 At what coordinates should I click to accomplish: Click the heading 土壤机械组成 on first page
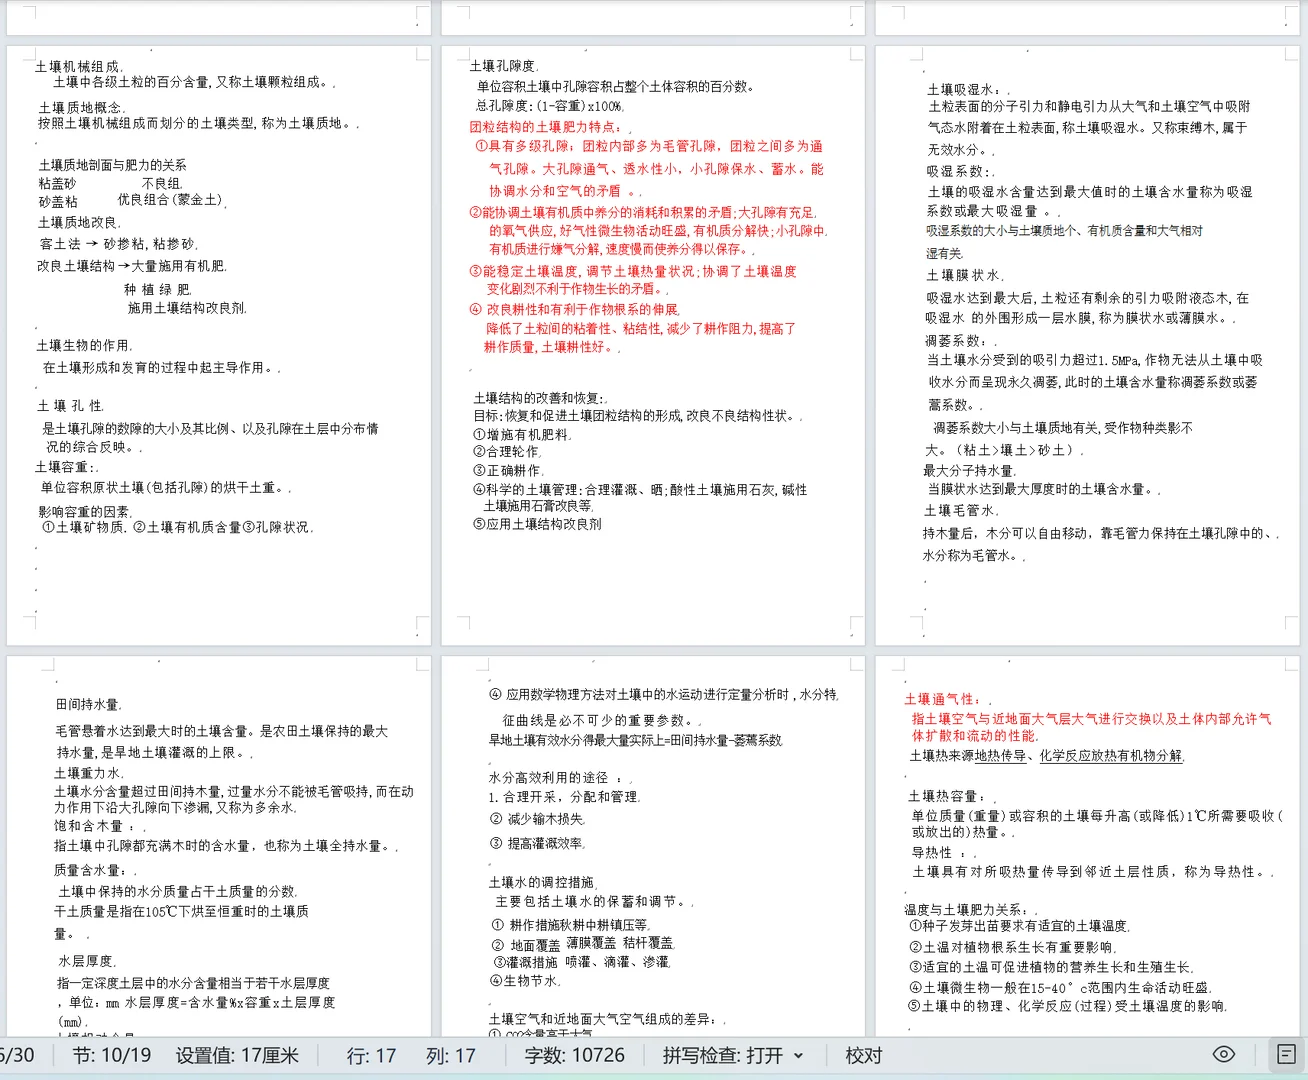click(79, 64)
